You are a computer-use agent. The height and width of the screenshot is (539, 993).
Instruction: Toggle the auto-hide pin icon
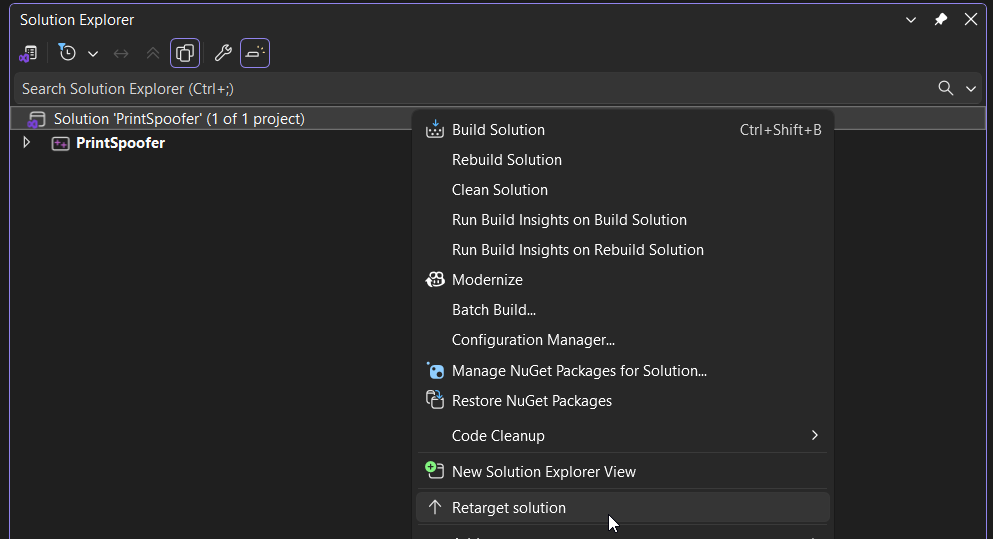[x=940, y=20]
